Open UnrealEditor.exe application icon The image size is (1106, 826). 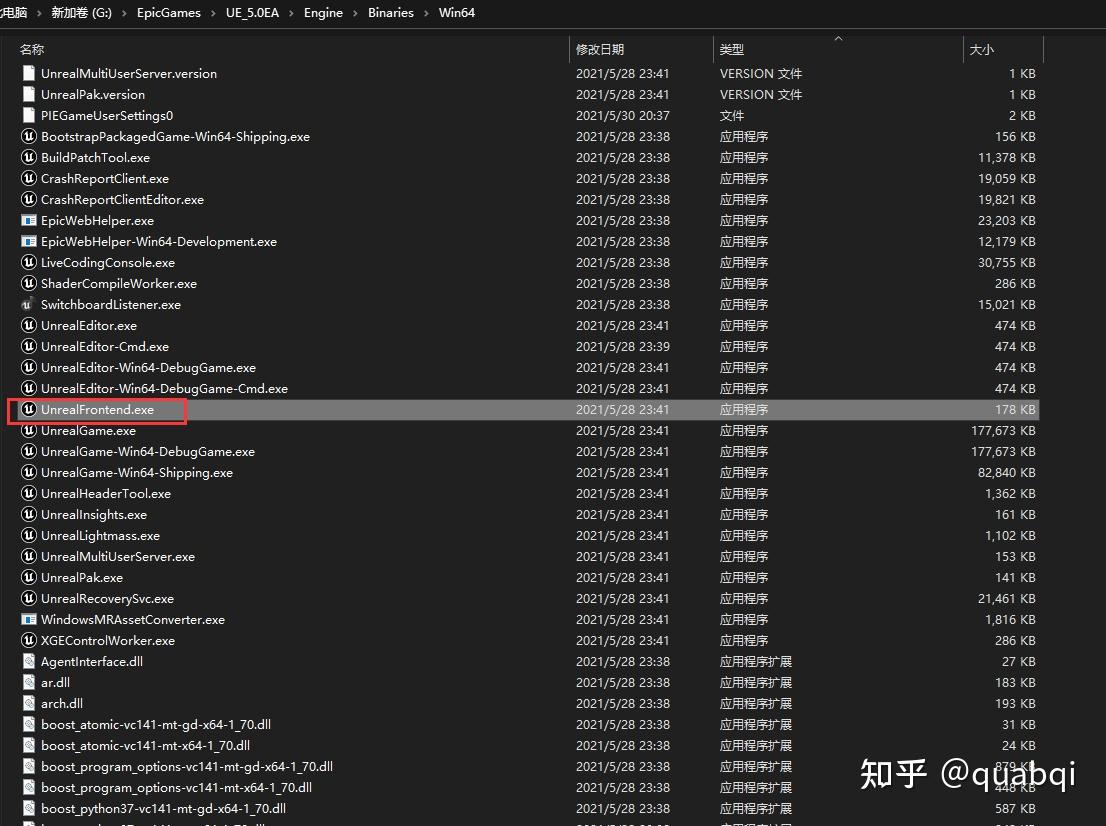click(x=28, y=325)
